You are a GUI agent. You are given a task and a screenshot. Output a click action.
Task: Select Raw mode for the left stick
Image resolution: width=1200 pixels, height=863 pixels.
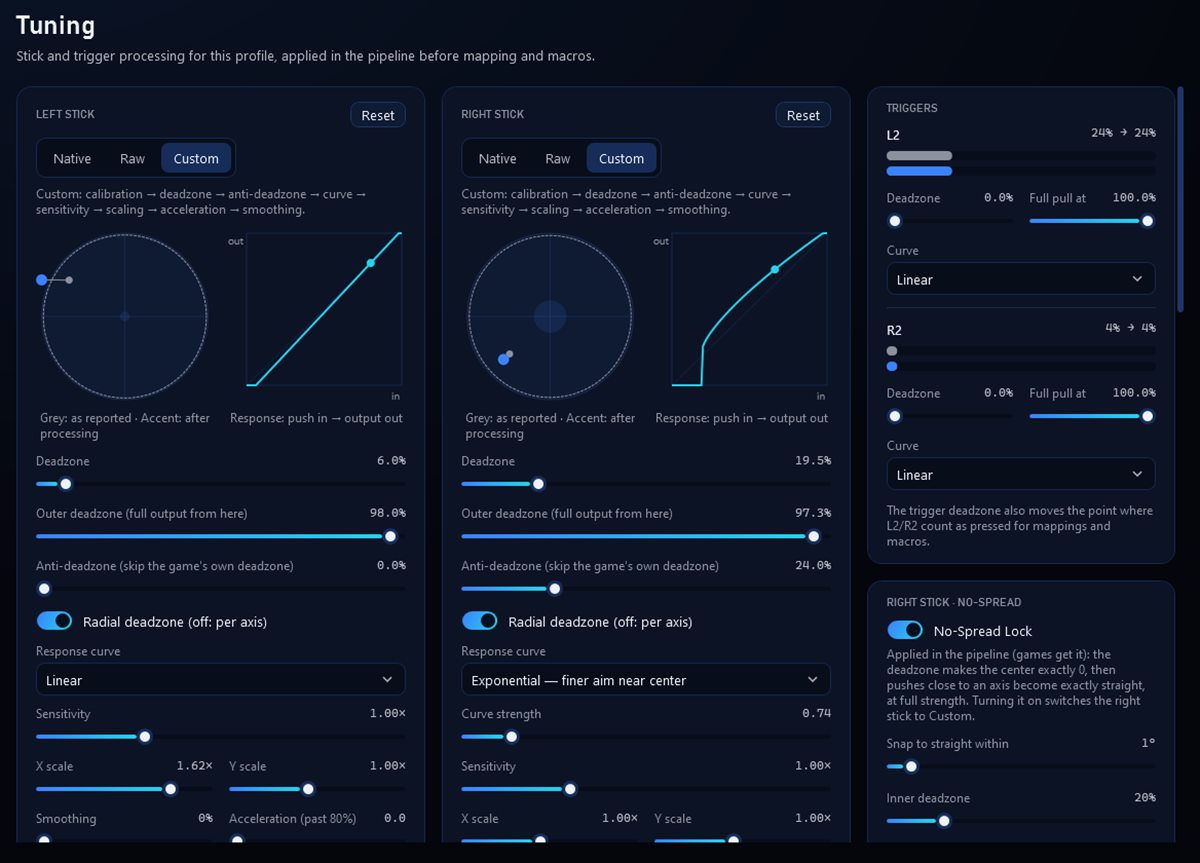coord(132,158)
